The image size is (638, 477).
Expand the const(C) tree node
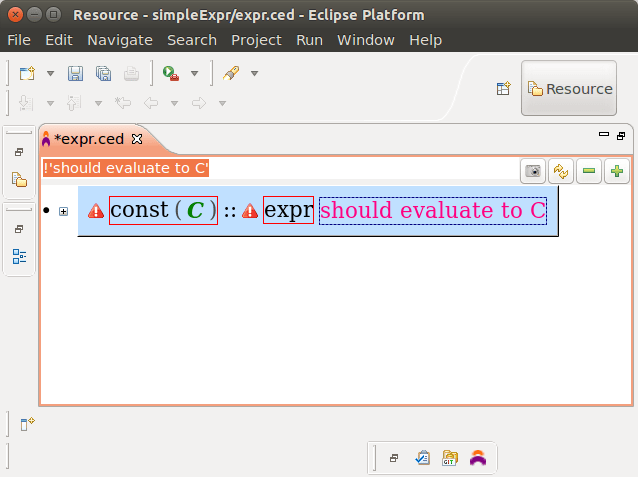pos(64,211)
